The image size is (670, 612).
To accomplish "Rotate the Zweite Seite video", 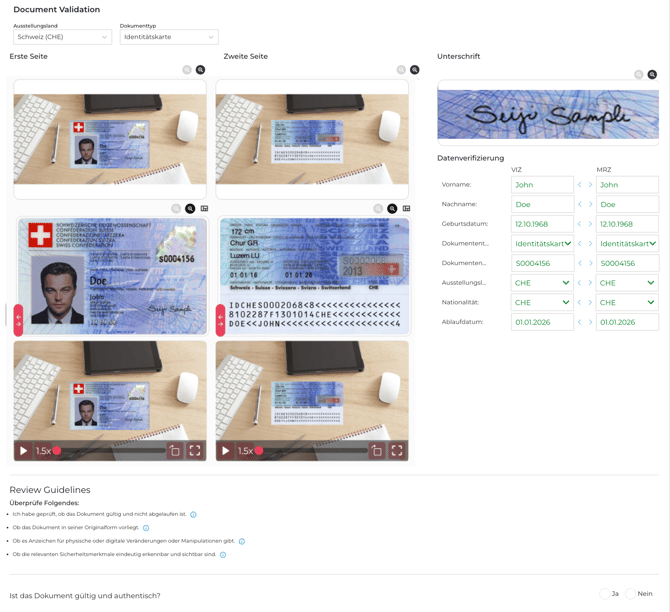I will (377, 450).
